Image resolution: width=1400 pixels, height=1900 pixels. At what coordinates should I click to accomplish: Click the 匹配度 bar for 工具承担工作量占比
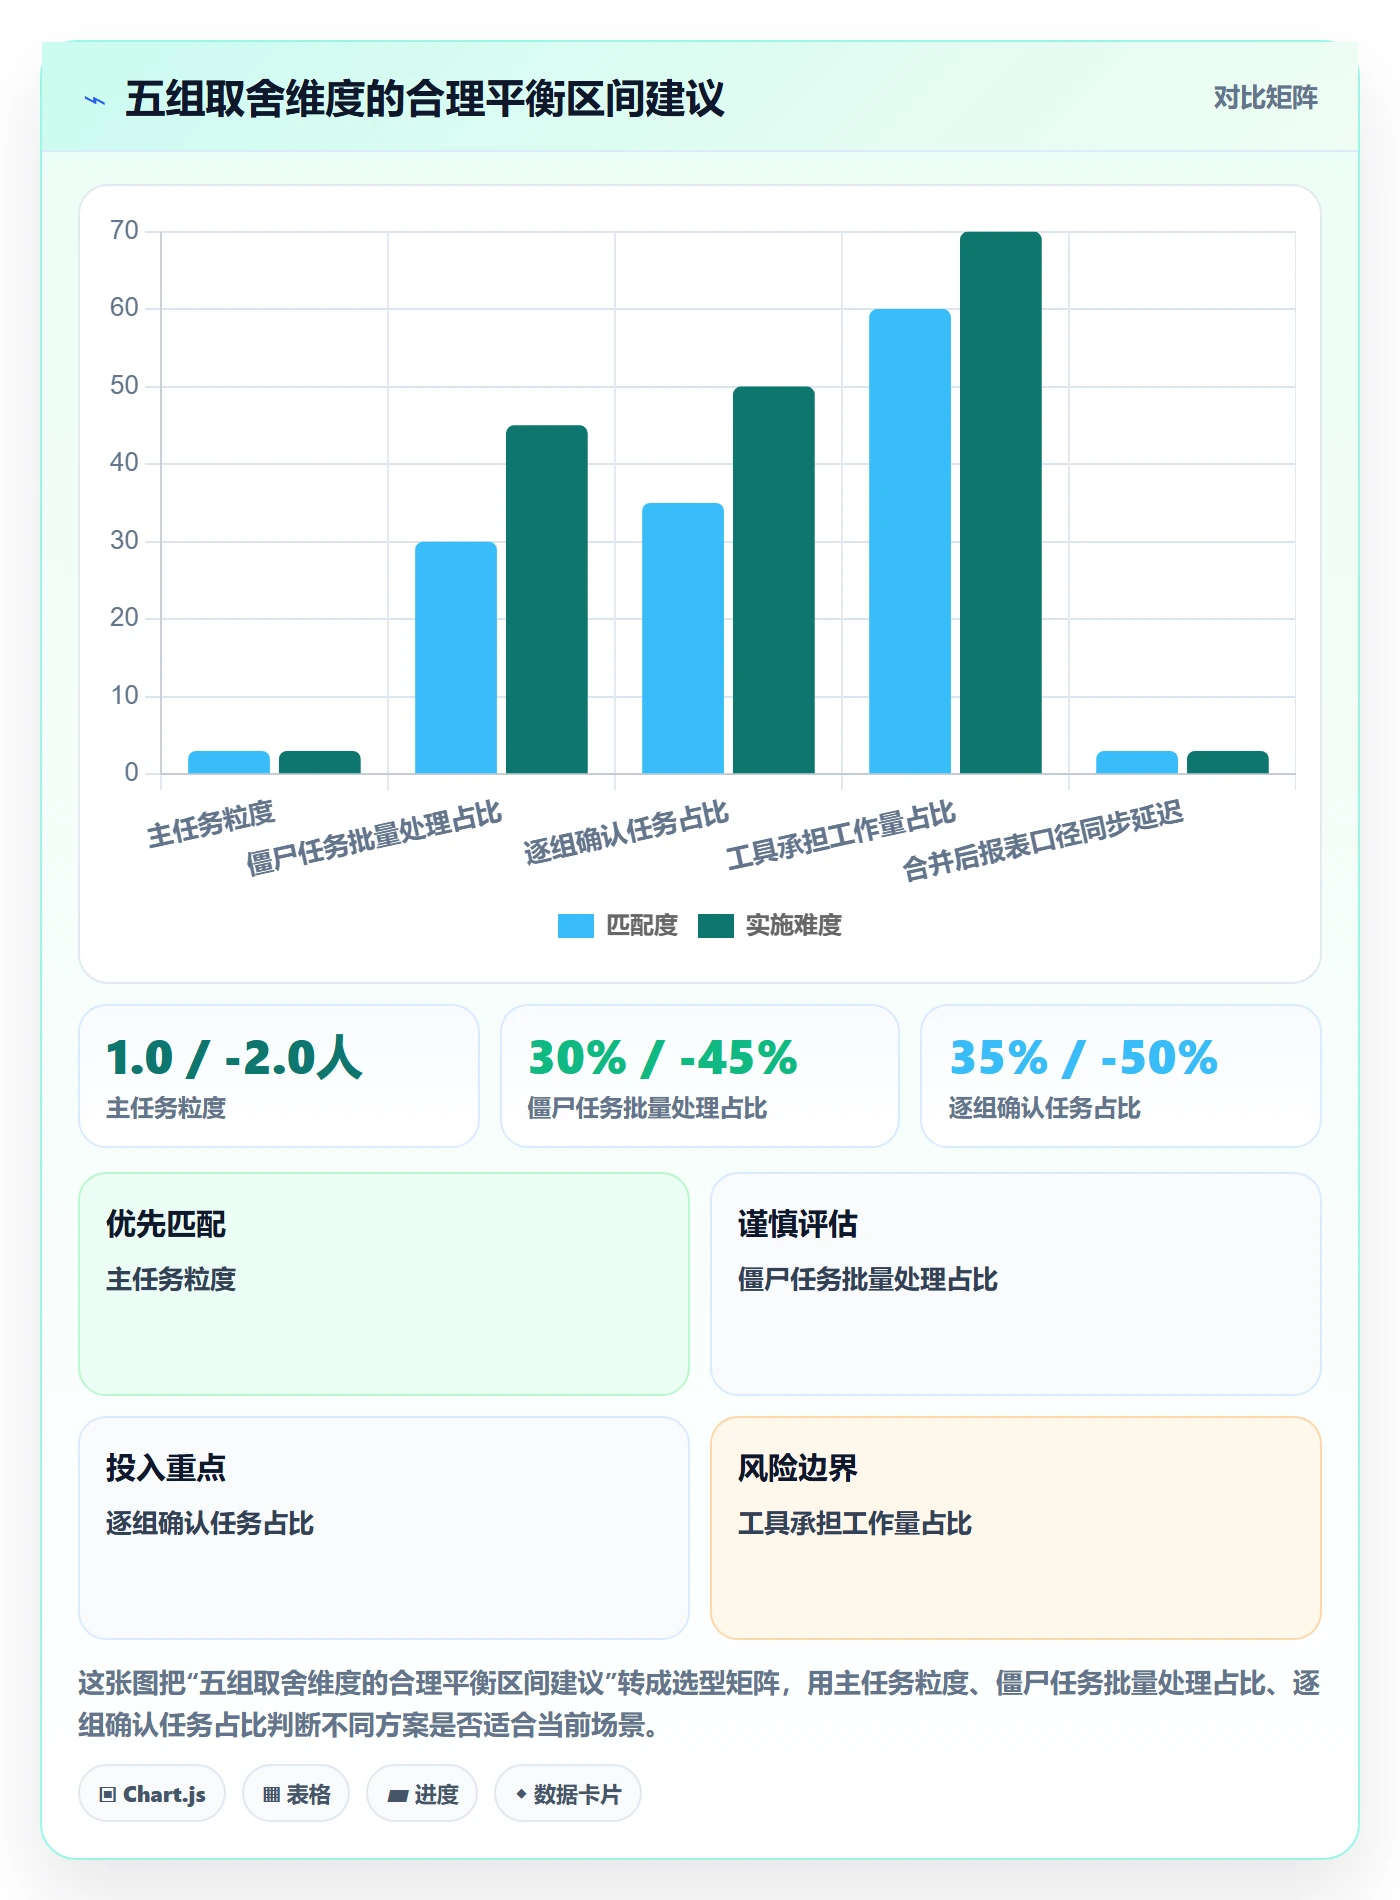[x=910, y=541]
